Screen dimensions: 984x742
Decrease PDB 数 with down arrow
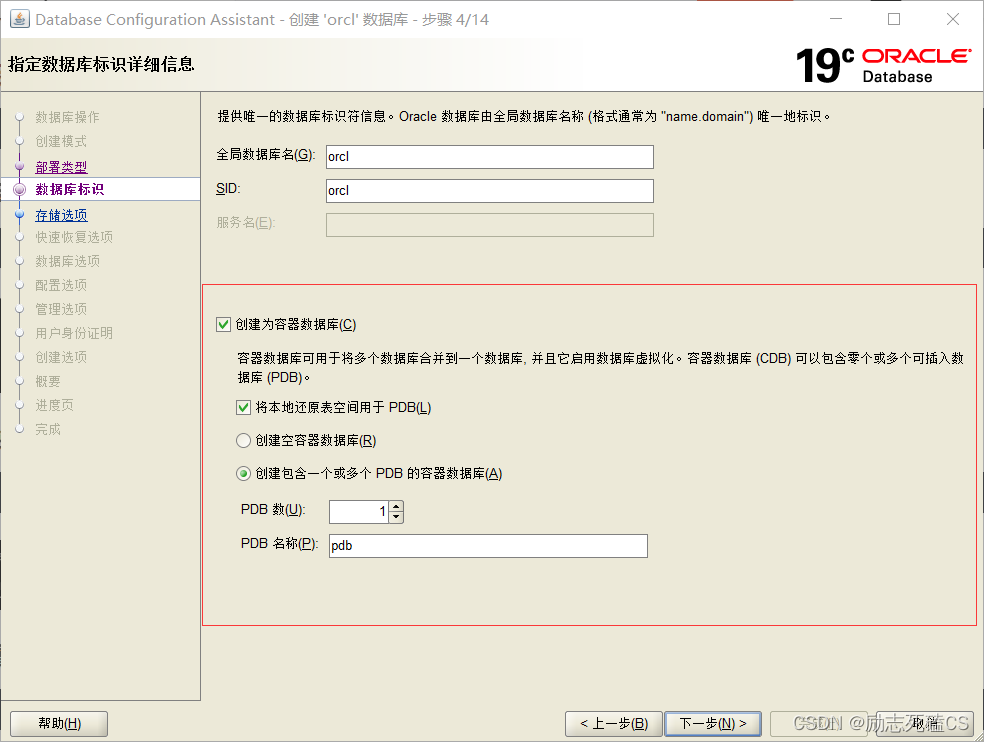tap(396, 517)
